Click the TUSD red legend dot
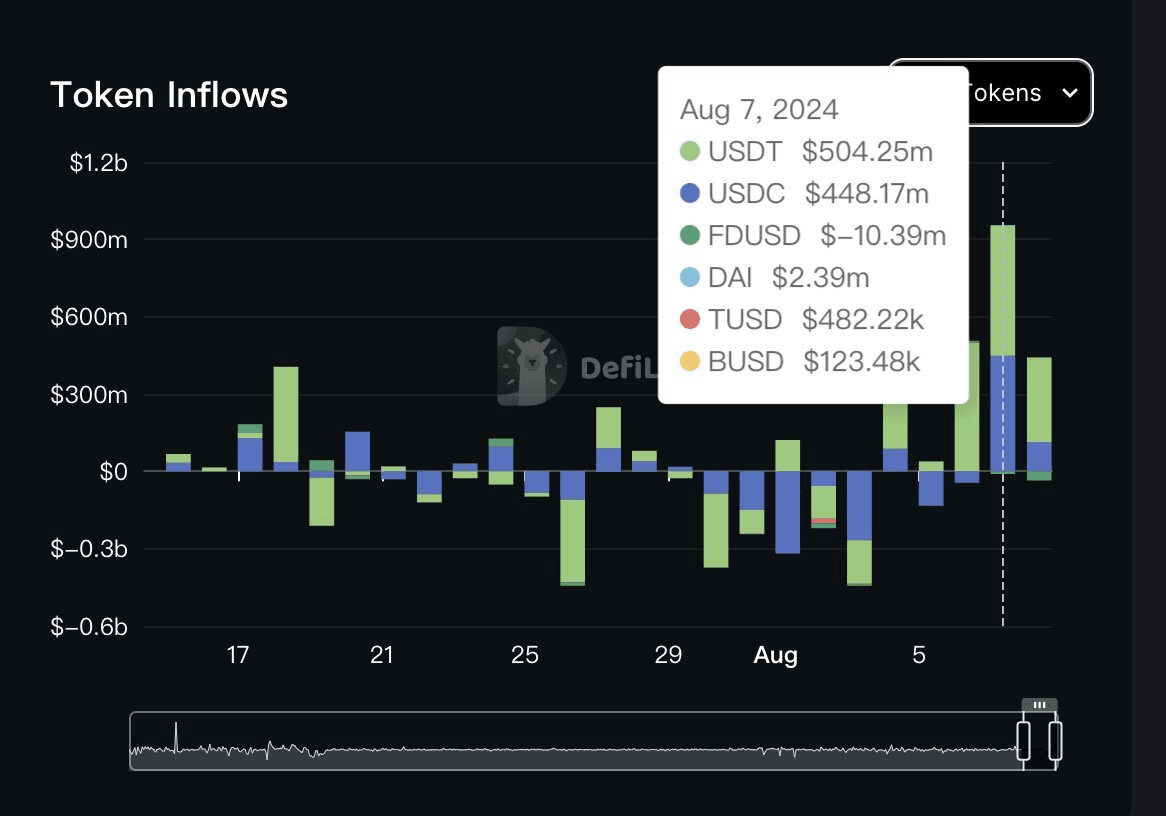Screen dimensions: 1166x816 click(x=690, y=319)
